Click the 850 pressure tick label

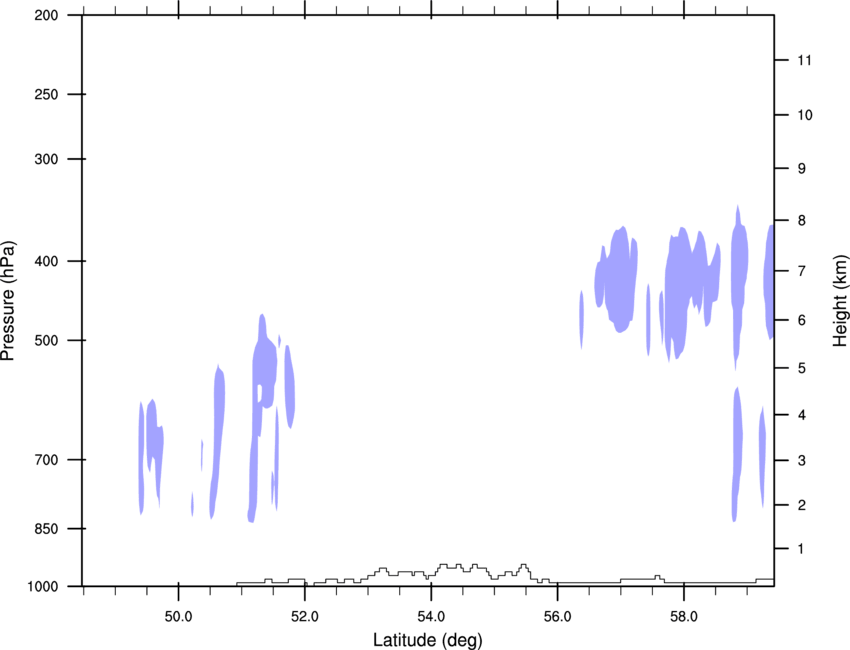pyautogui.click(x=46, y=529)
